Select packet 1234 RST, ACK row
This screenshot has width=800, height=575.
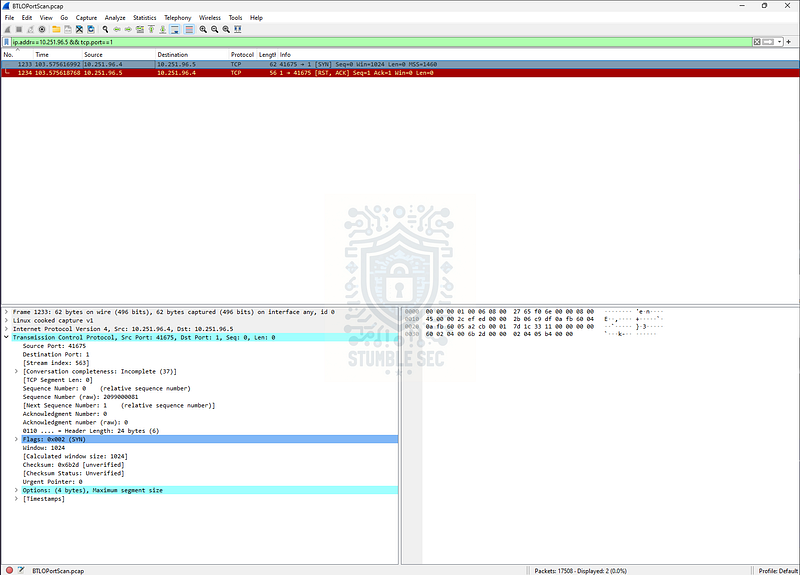click(x=400, y=73)
